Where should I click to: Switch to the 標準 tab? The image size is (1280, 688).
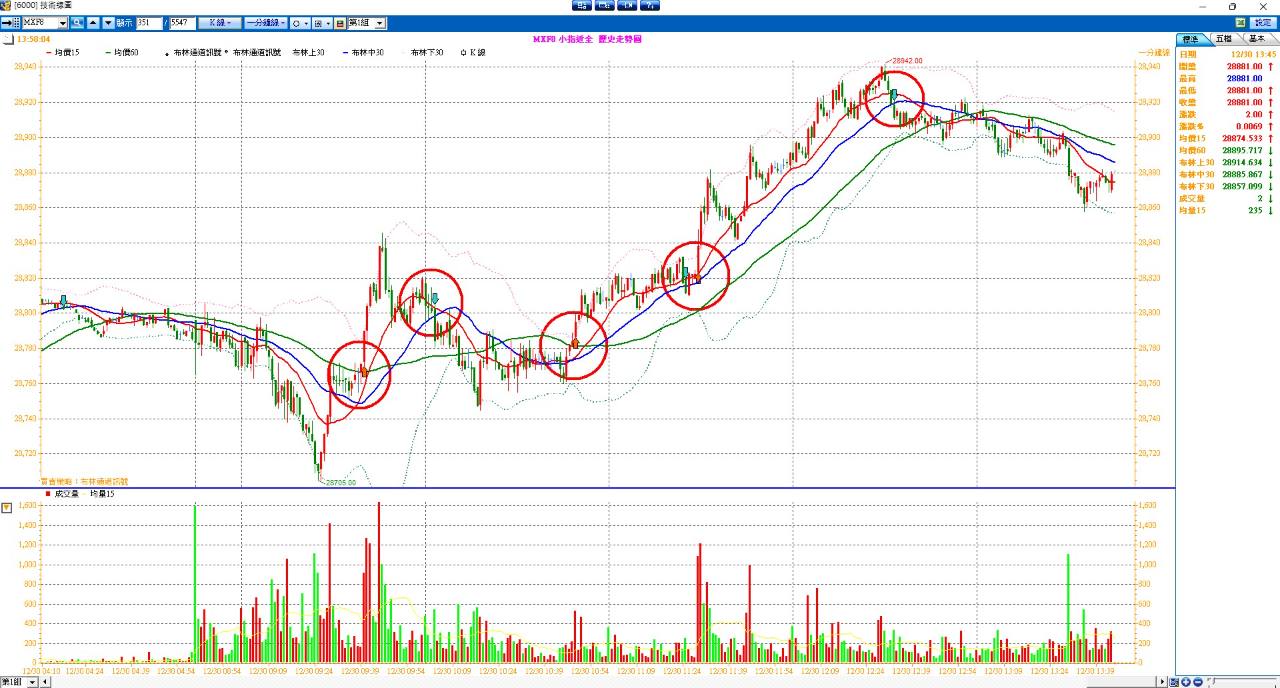(1191, 38)
